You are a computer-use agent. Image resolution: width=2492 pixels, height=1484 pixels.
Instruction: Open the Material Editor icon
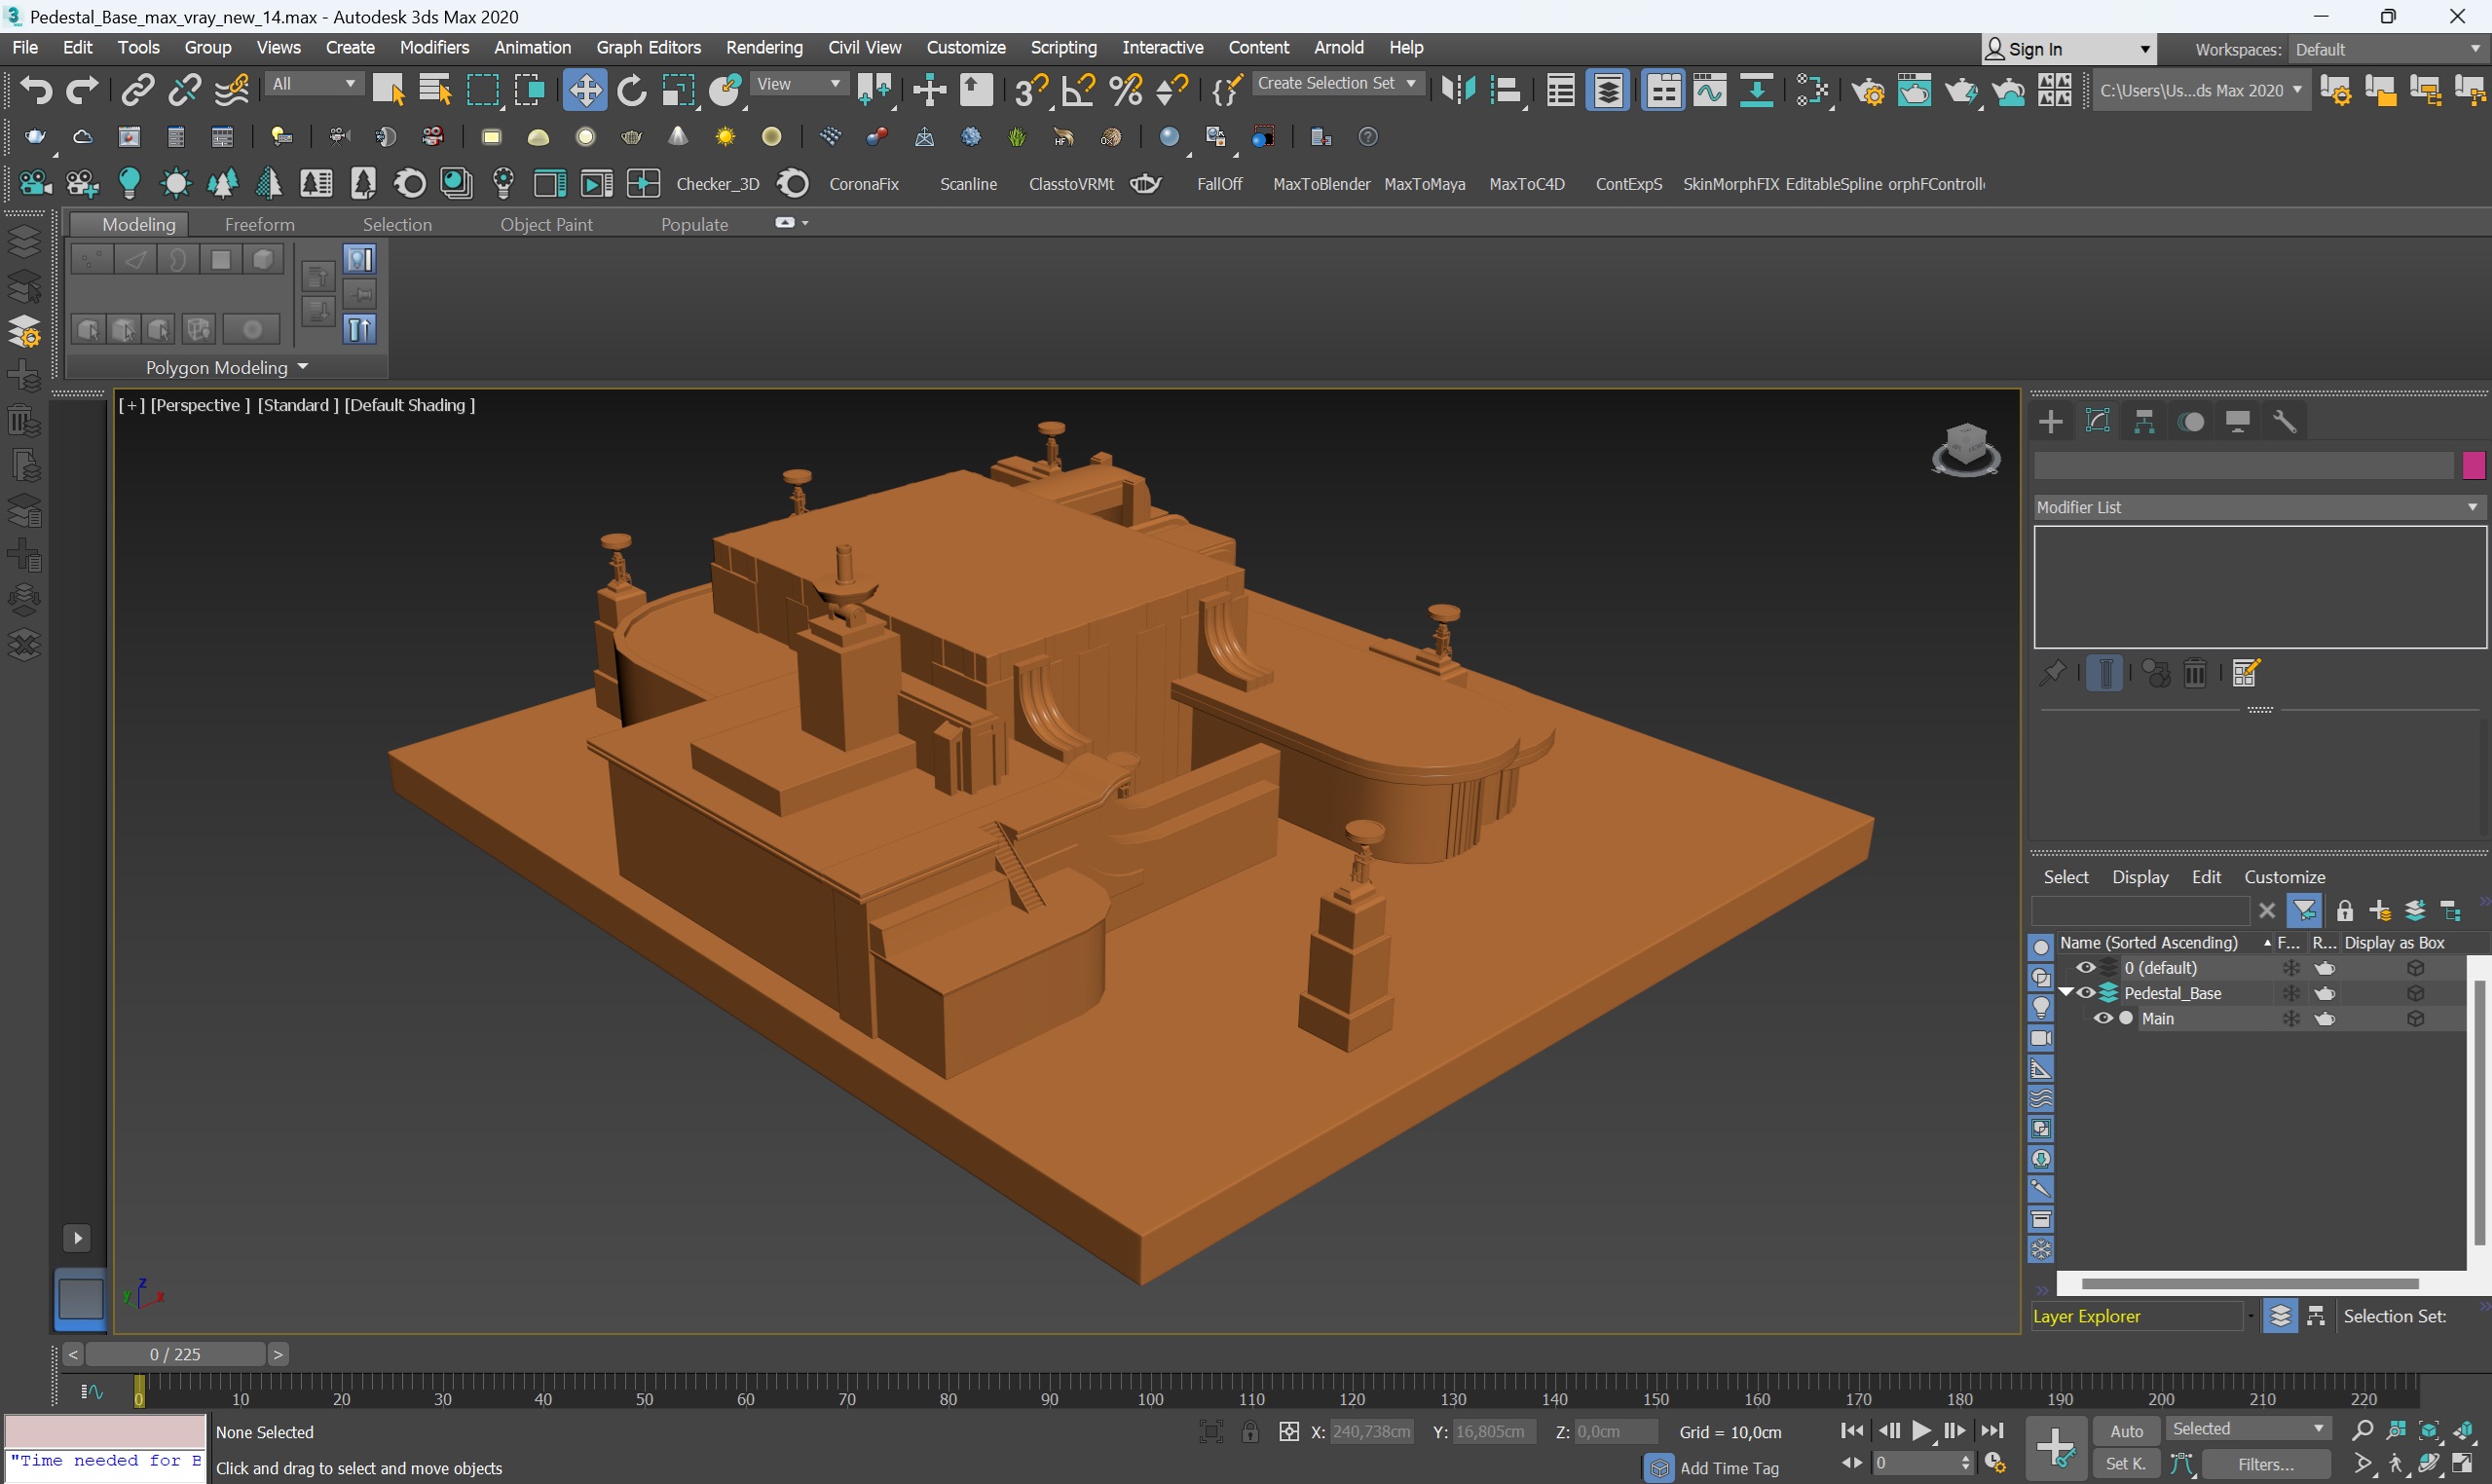coord(1812,91)
